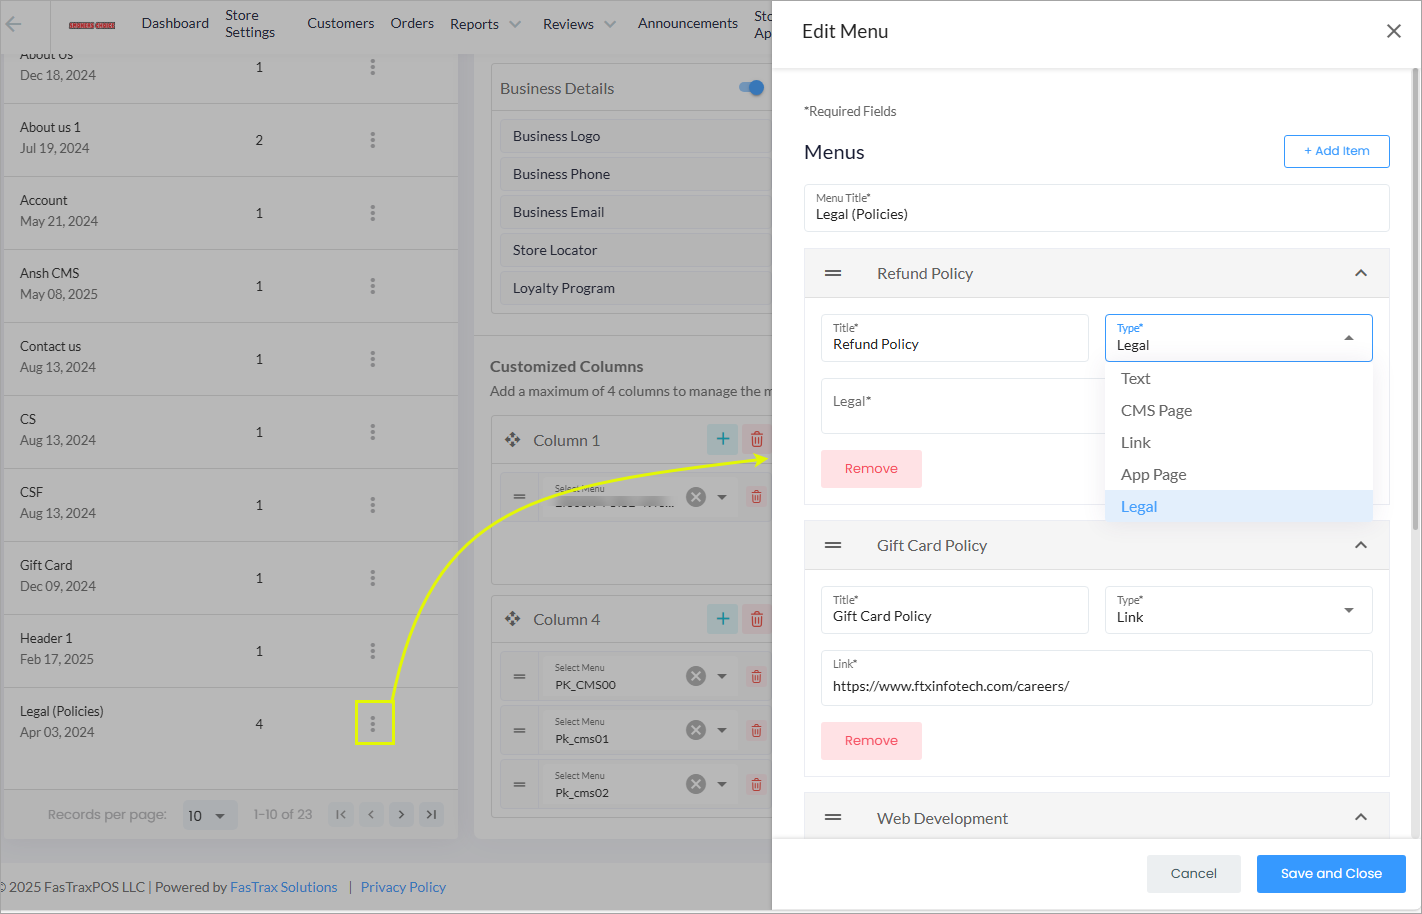
Task: Click drag handle of Gift Card Policy item
Action: coord(833,545)
